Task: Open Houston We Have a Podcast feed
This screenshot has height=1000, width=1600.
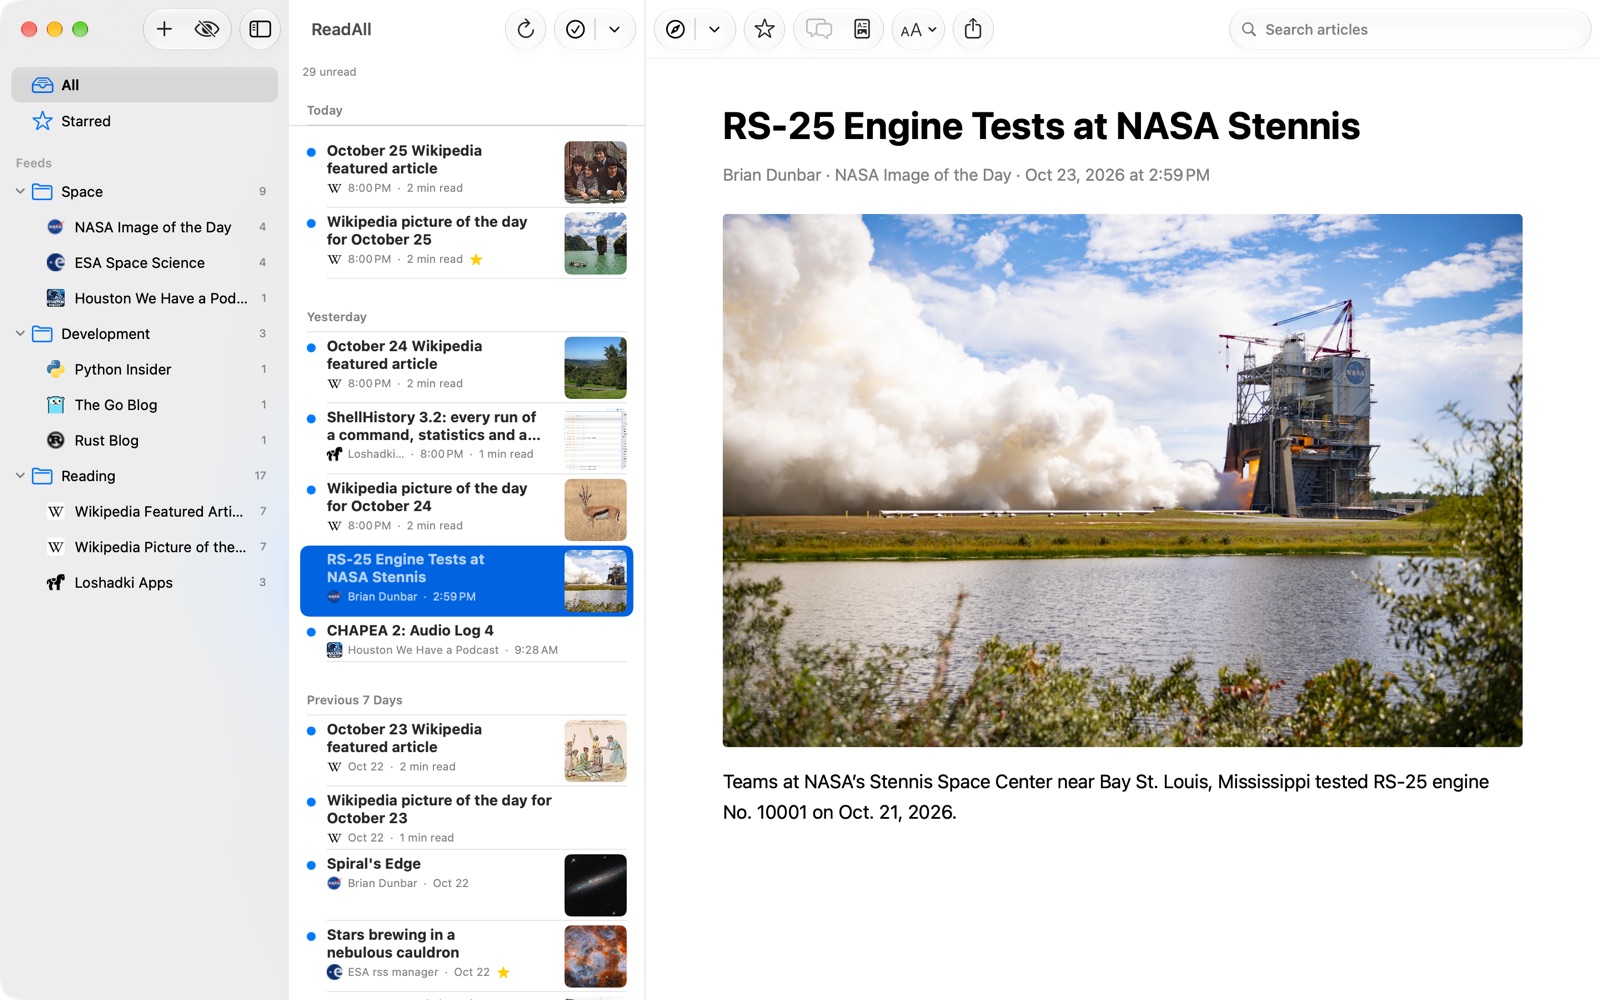Action: pos(144,298)
